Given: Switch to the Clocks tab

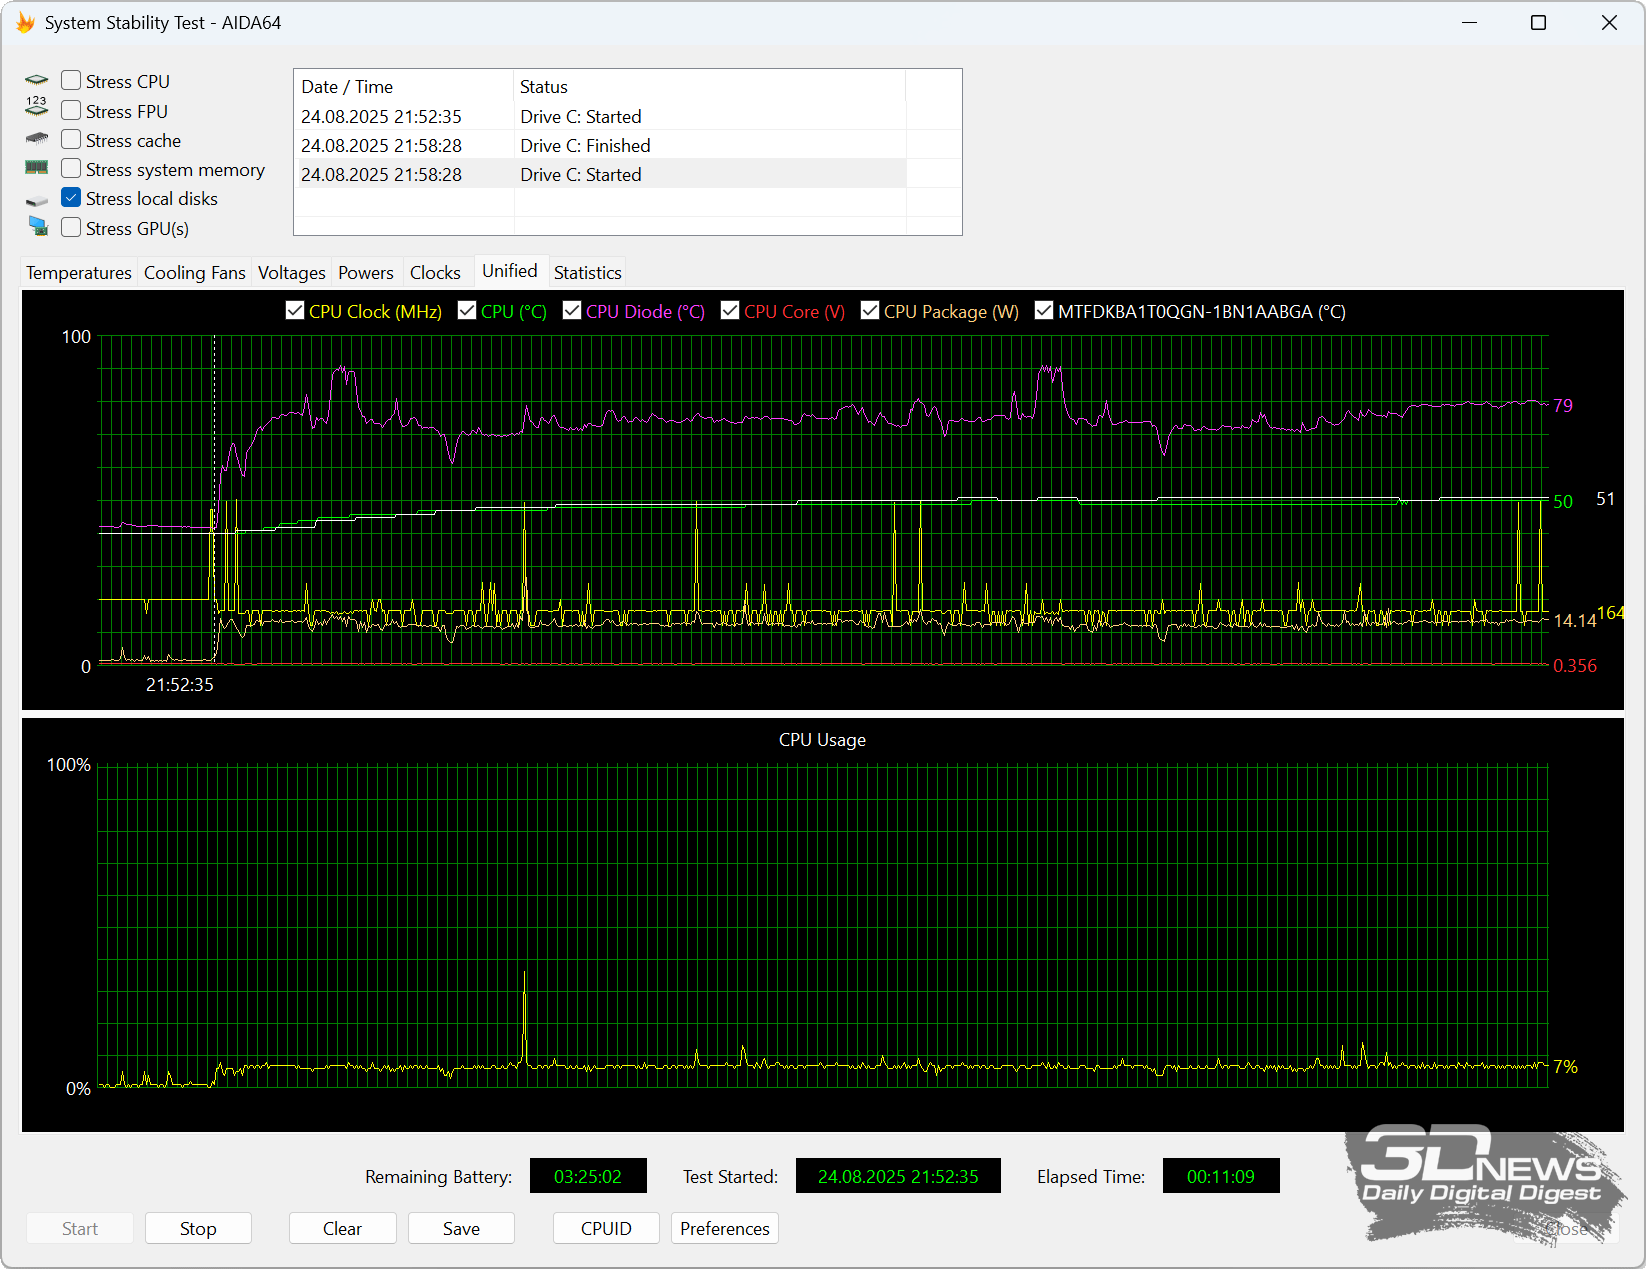Looking at the screenshot, I should [435, 272].
